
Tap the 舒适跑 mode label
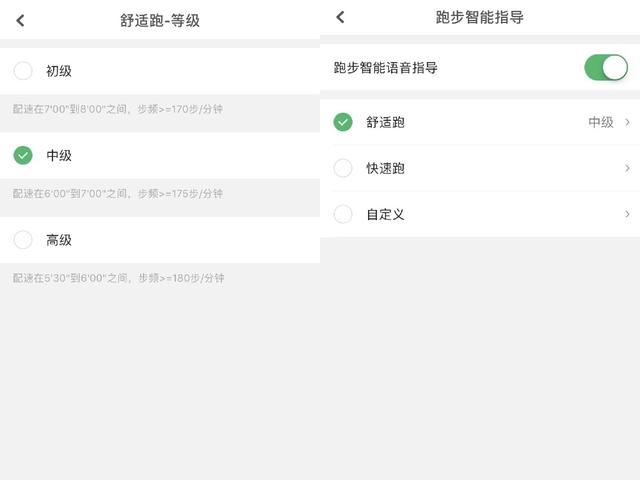[385, 122]
